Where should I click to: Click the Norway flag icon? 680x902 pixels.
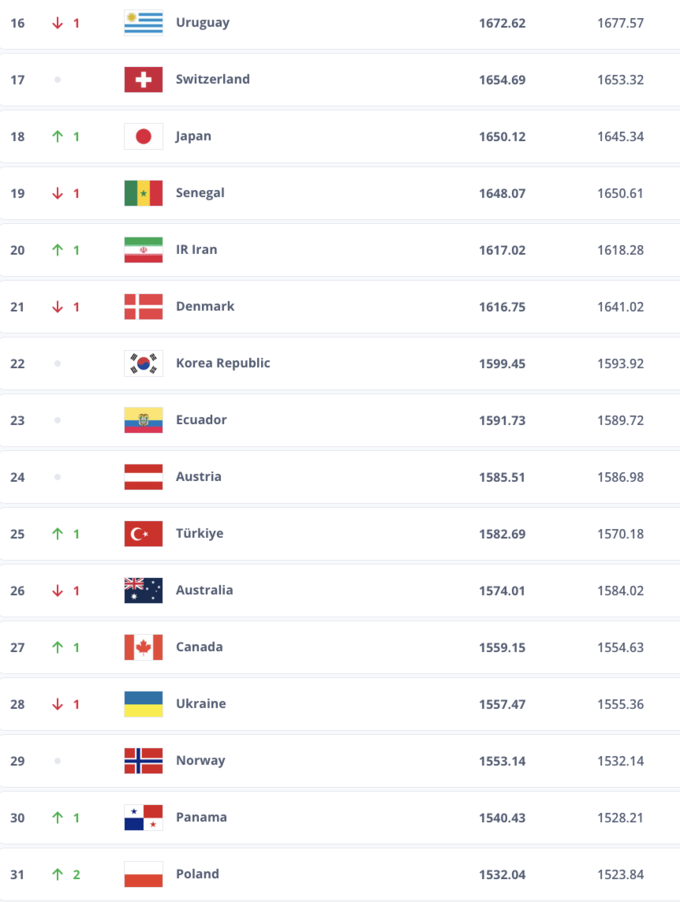coord(143,760)
